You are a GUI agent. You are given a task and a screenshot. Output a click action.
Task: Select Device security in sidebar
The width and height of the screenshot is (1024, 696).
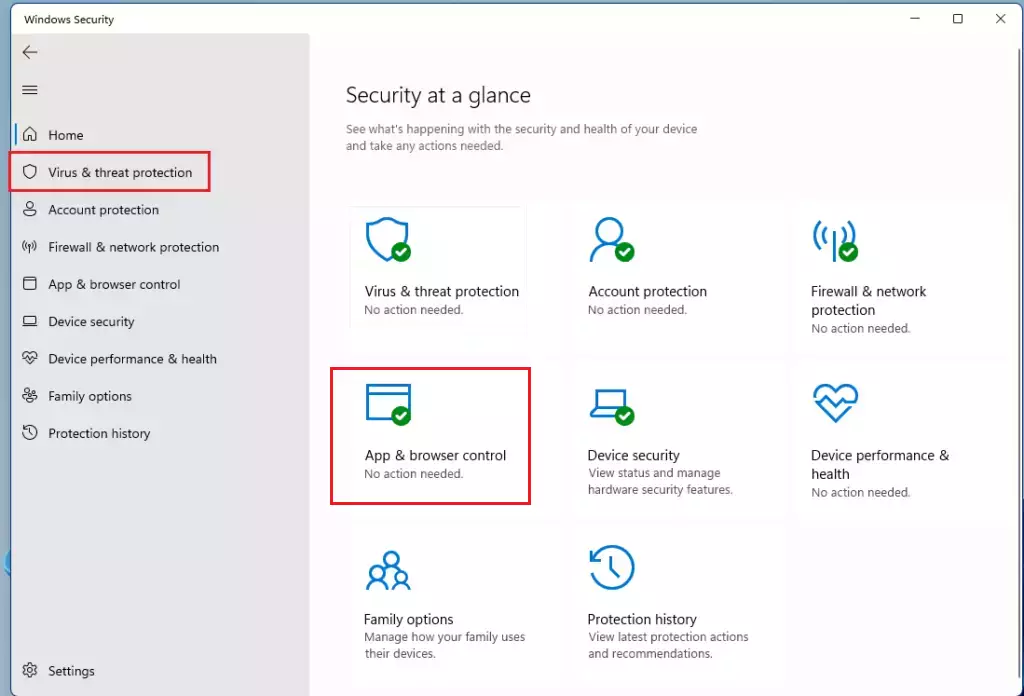(x=91, y=322)
